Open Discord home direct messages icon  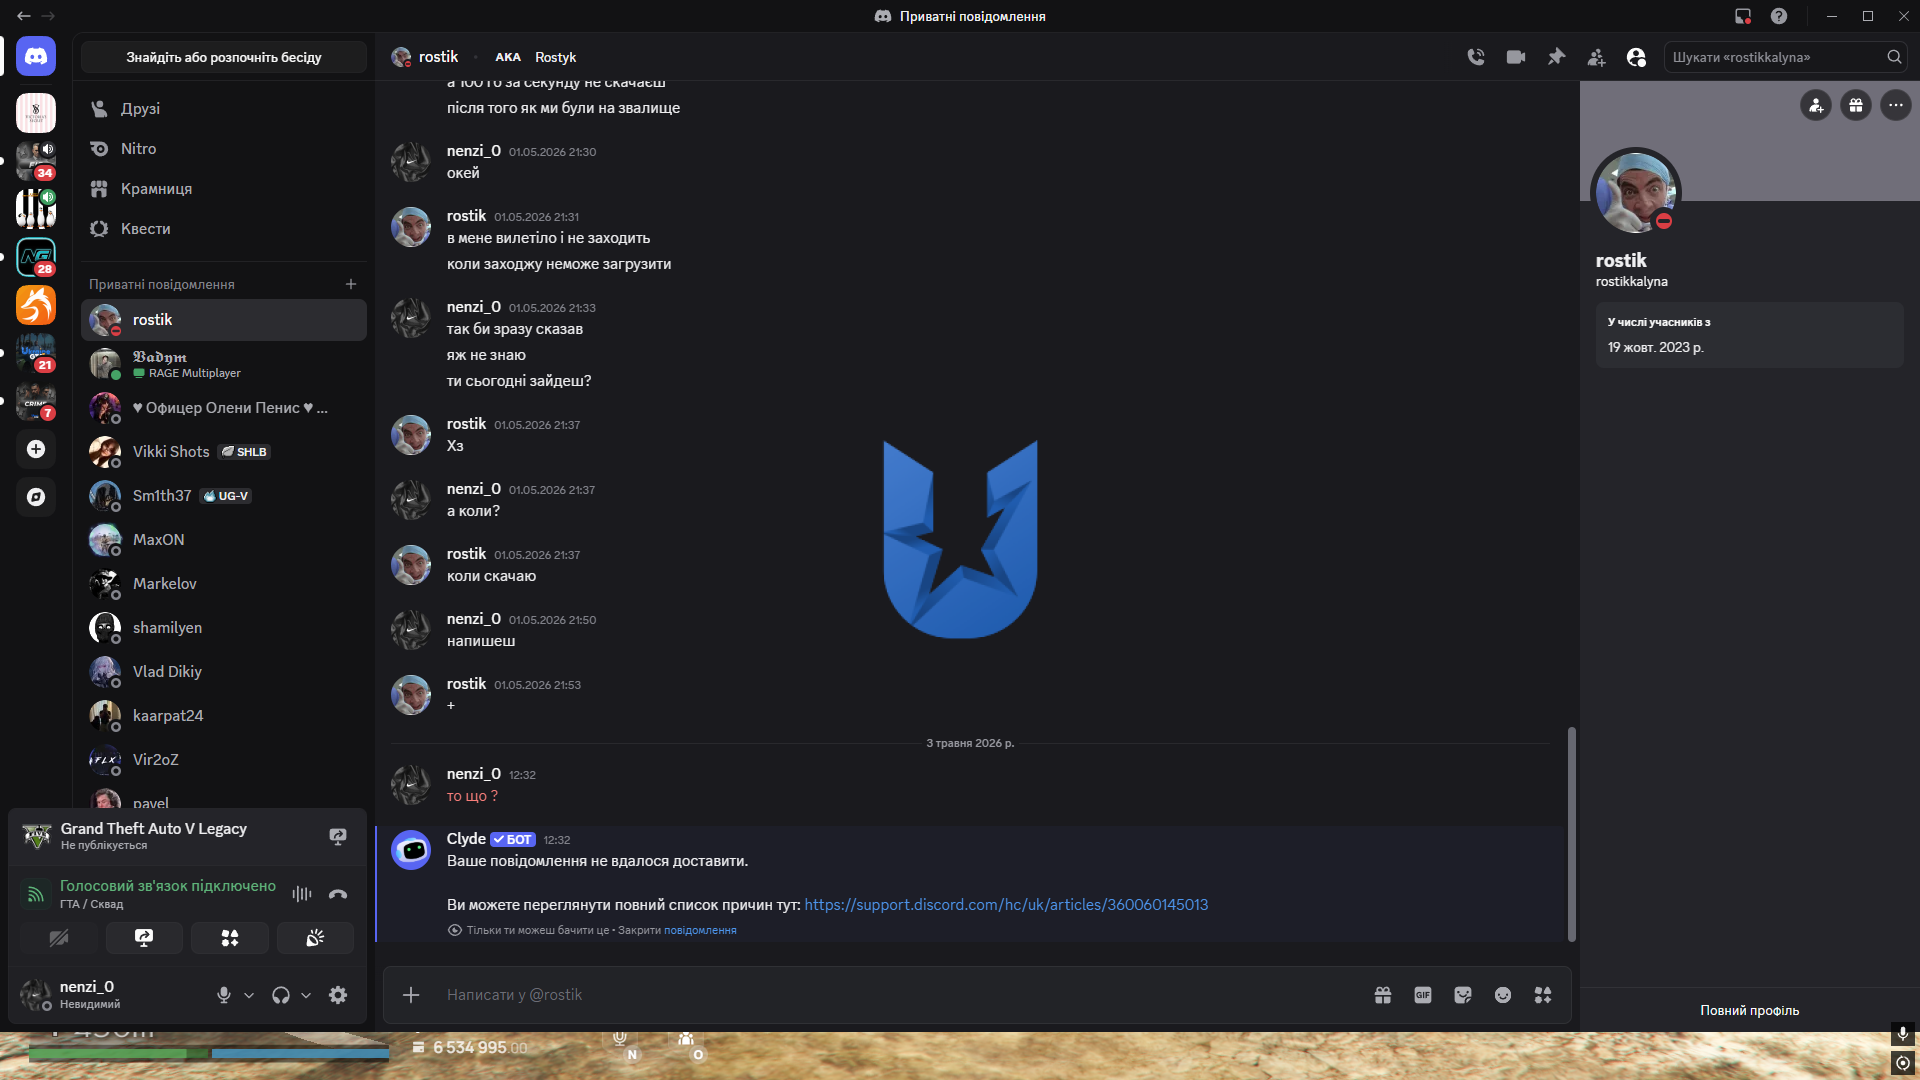[x=36, y=57]
